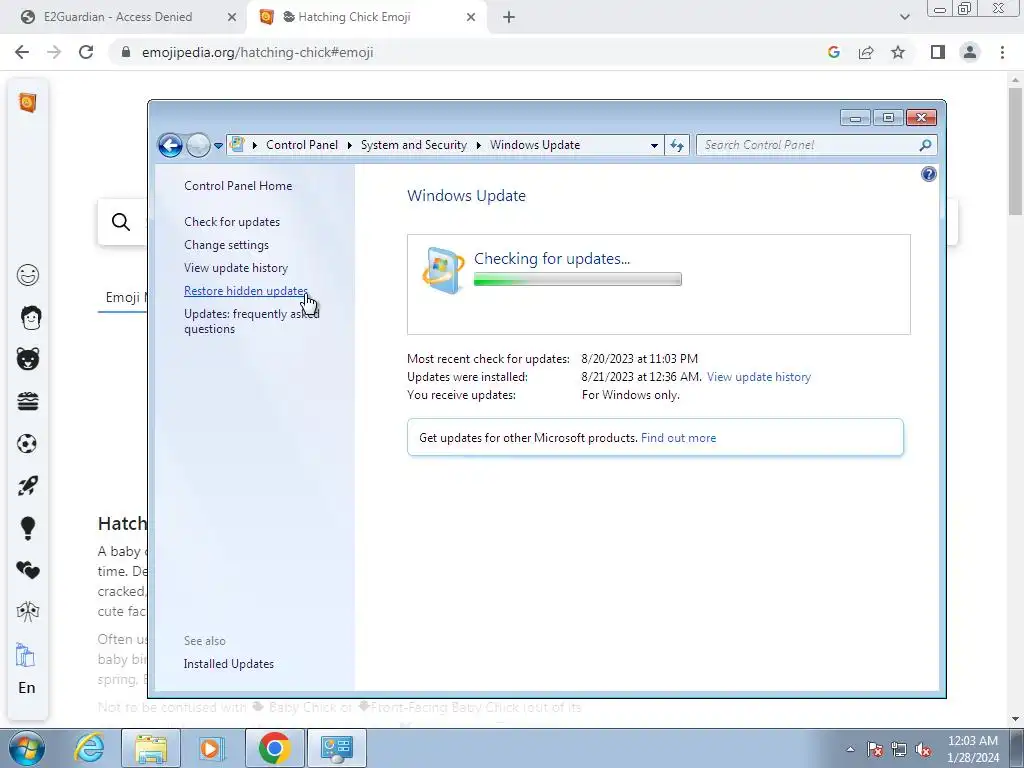
Task: Open Travel category rocket icon
Action: (x=27, y=486)
